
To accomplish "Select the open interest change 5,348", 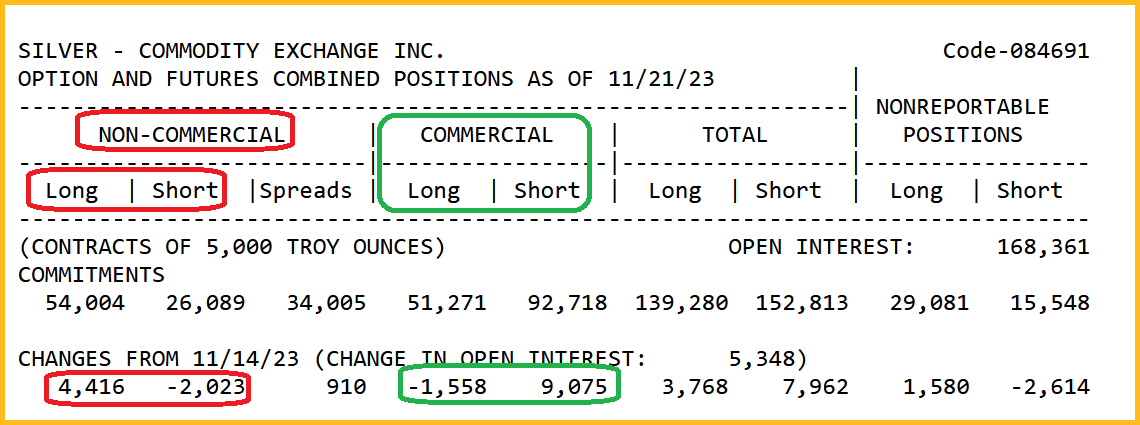I will click(x=769, y=359).
